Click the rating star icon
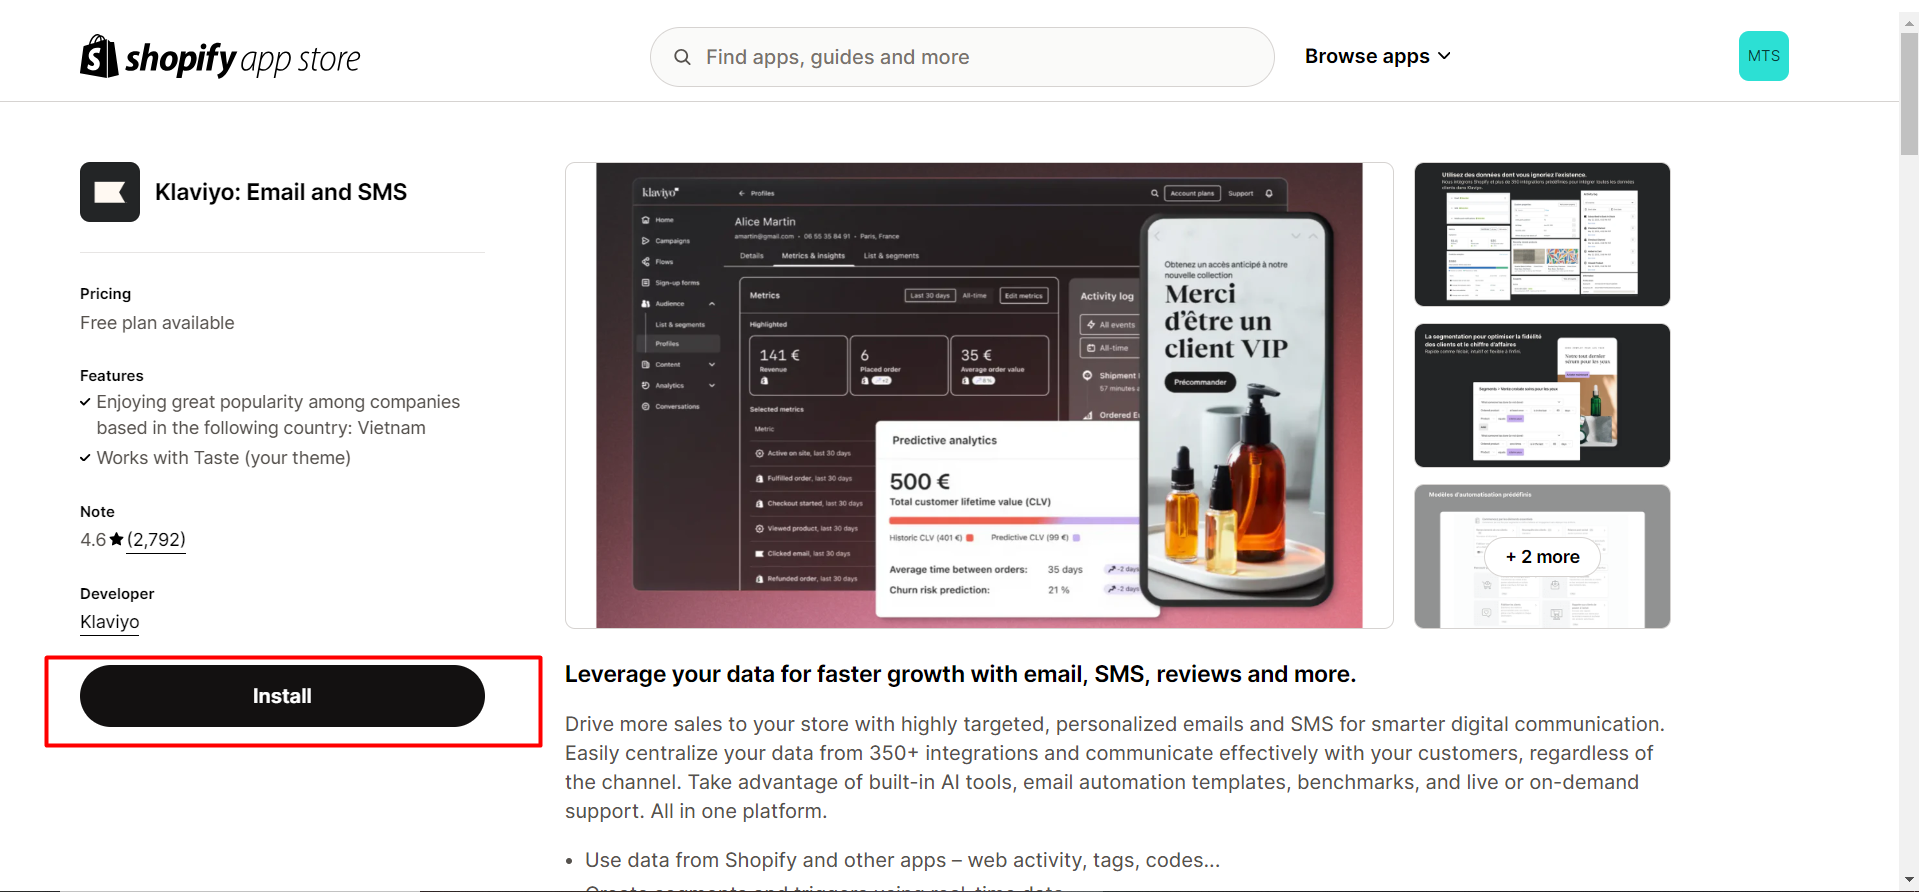This screenshot has height=892, width=1919. [117, 540]
